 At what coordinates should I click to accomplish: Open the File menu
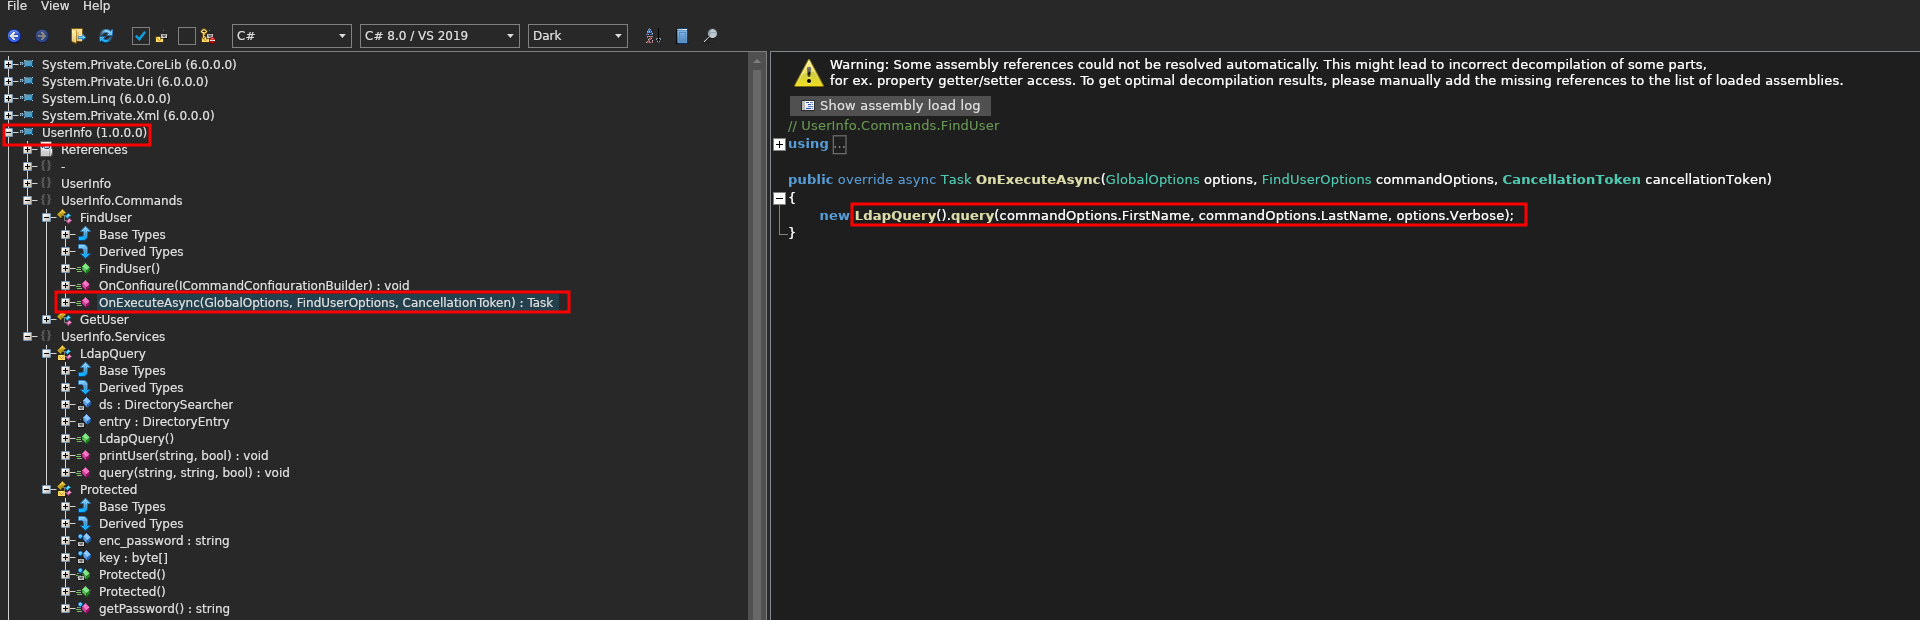tap(17, 6)
